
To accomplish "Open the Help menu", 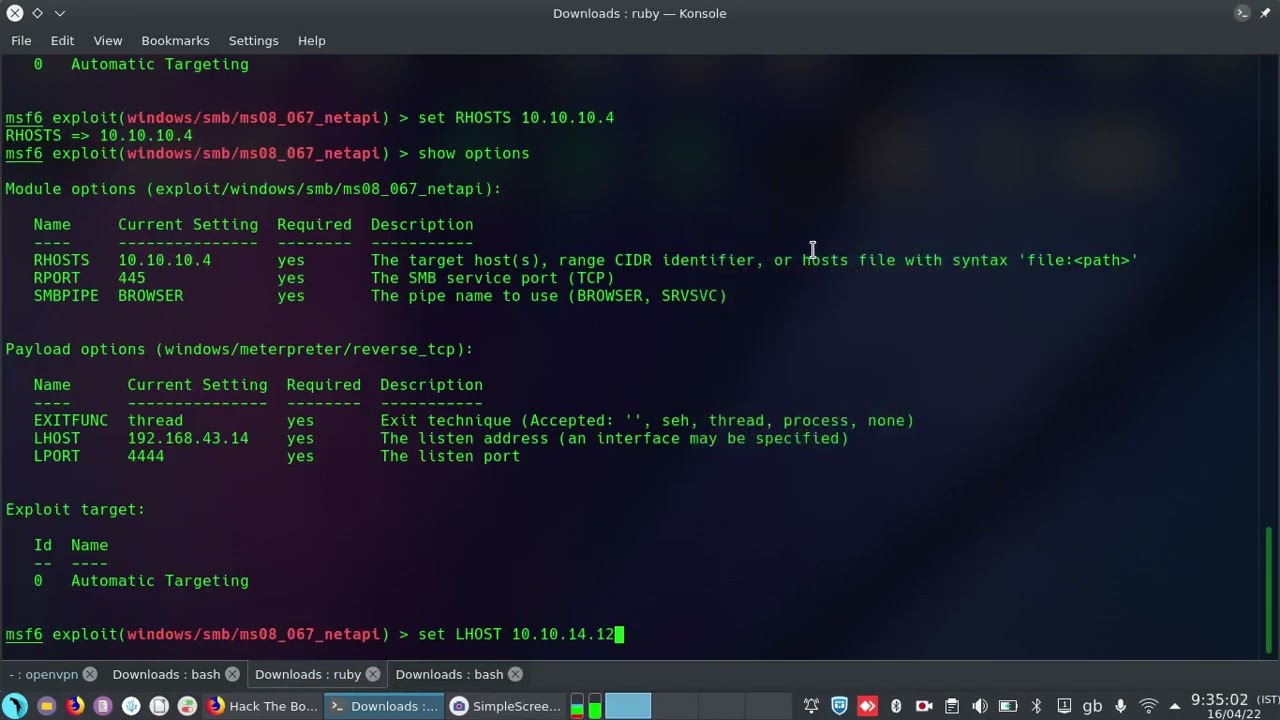I will click(x=311, y=40).
